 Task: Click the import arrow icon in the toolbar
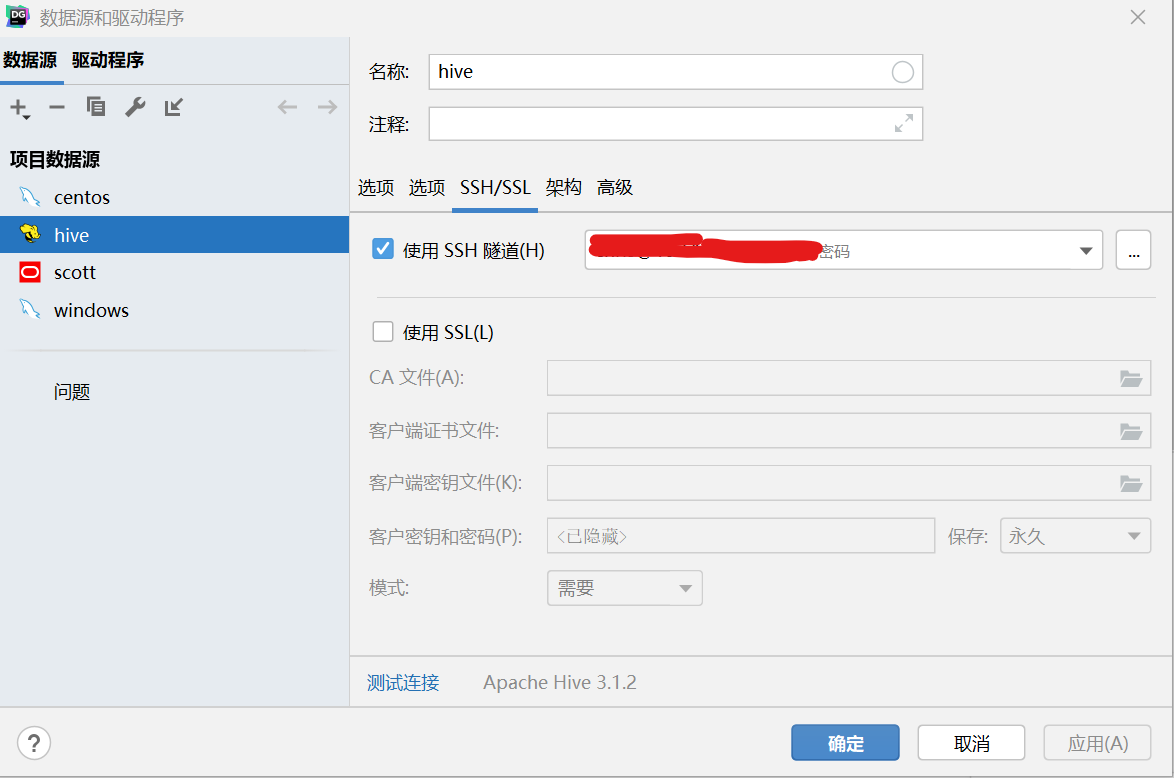point(172,107)
